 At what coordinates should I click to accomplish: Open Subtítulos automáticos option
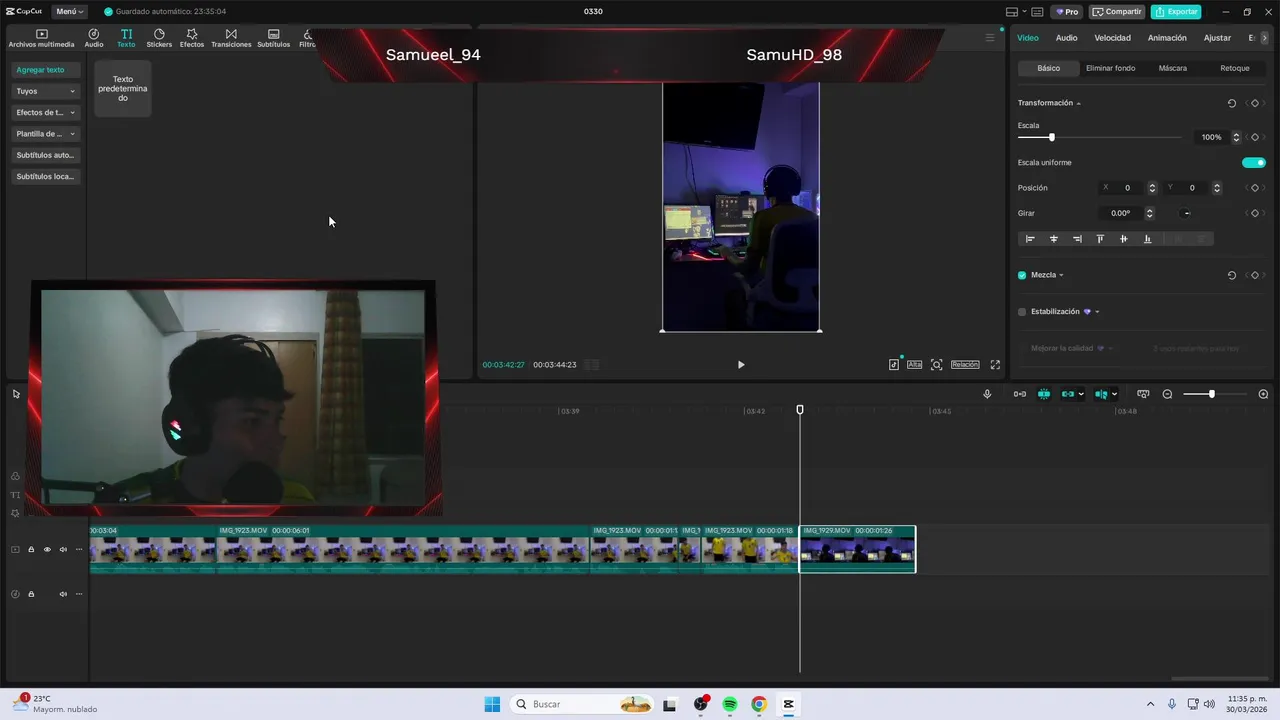(47, 155)
